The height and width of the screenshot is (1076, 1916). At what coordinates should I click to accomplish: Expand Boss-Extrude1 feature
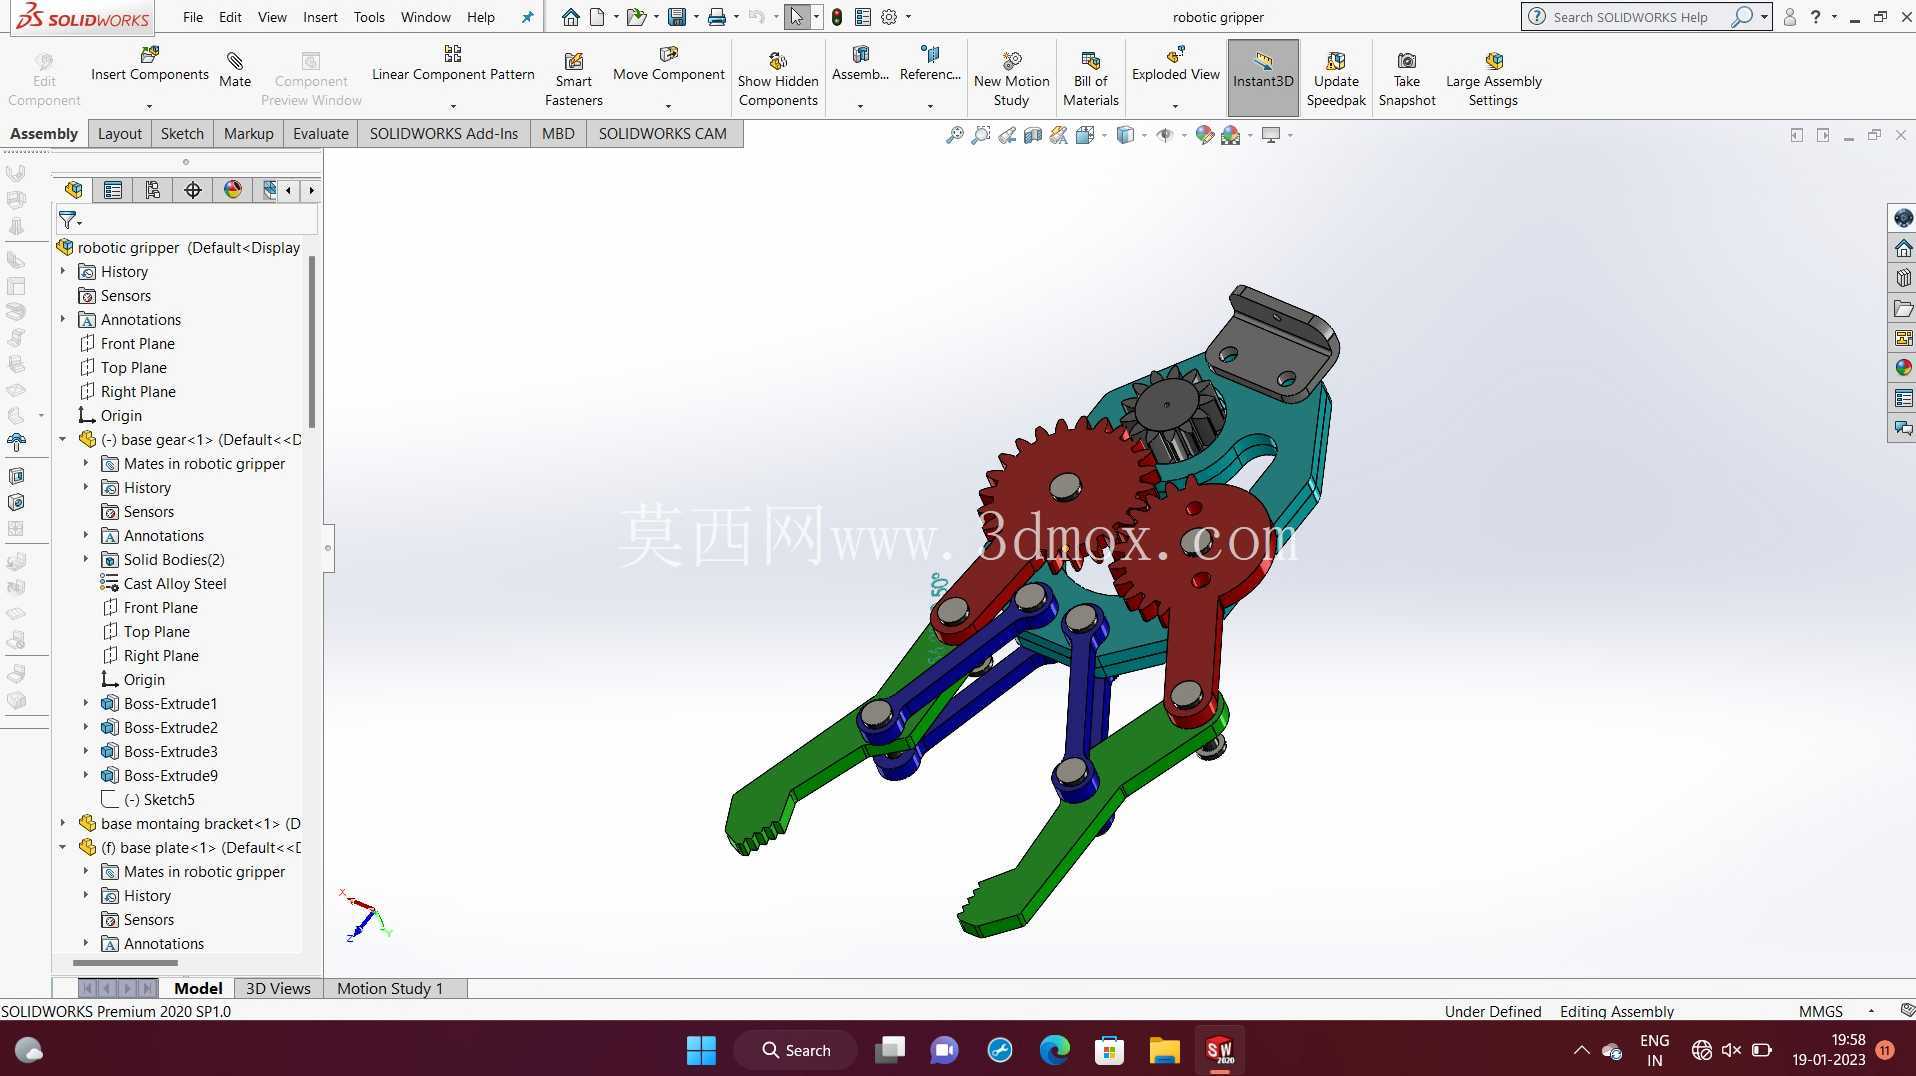pos(86,703)
